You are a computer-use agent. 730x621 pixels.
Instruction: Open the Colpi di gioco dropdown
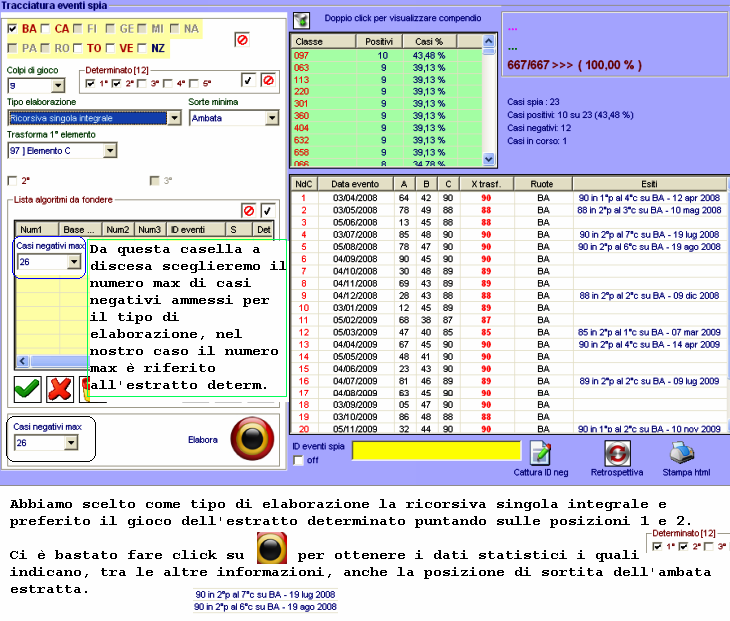tap(58, 86)
